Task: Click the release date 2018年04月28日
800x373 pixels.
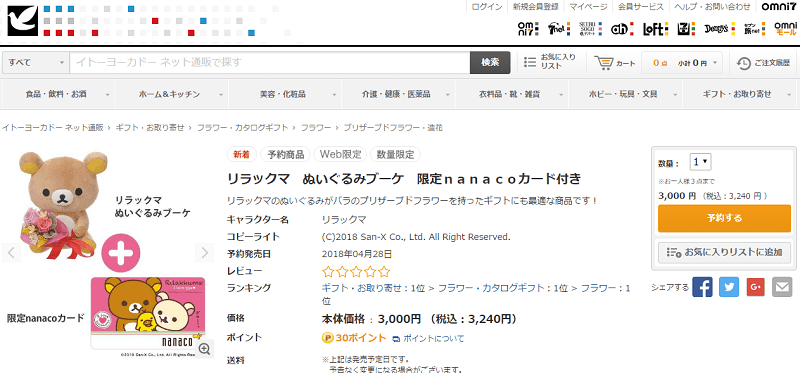Action: [x=357, y=254]
